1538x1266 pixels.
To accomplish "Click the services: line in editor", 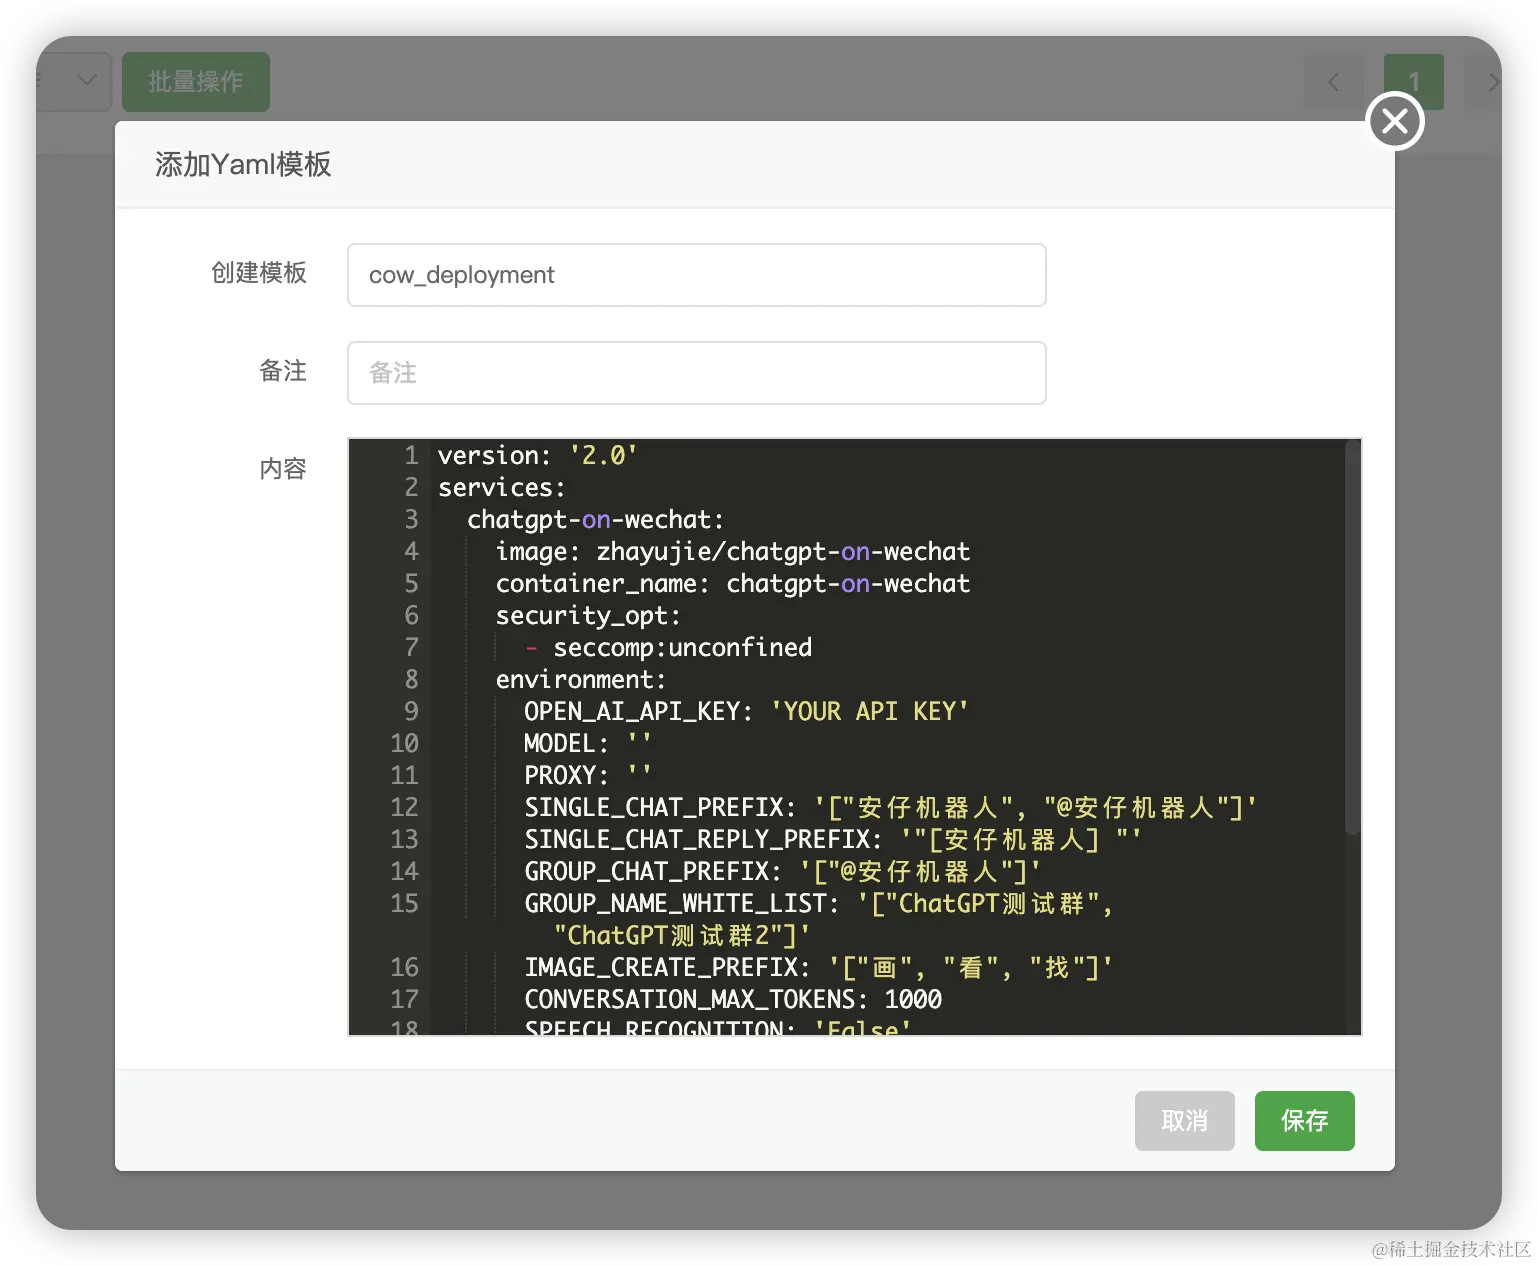I will click(x=502, y=488).
